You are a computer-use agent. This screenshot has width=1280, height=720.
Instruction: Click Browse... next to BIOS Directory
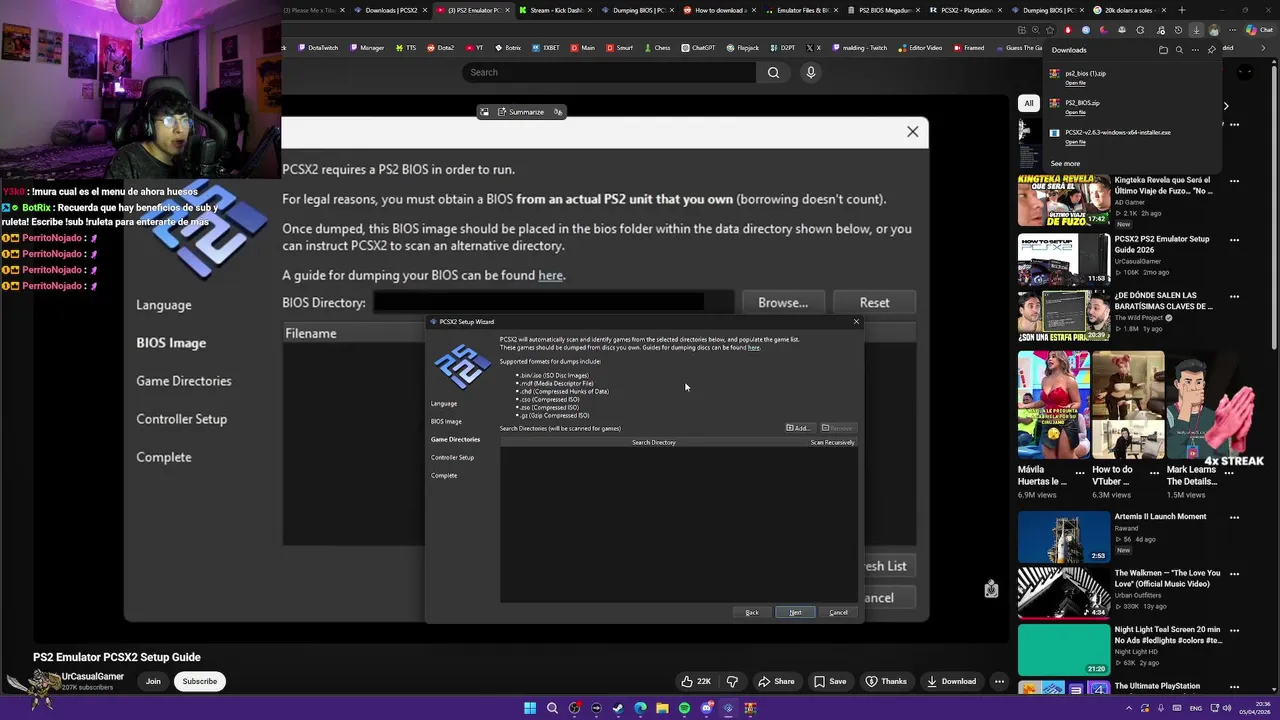[782, 303]
